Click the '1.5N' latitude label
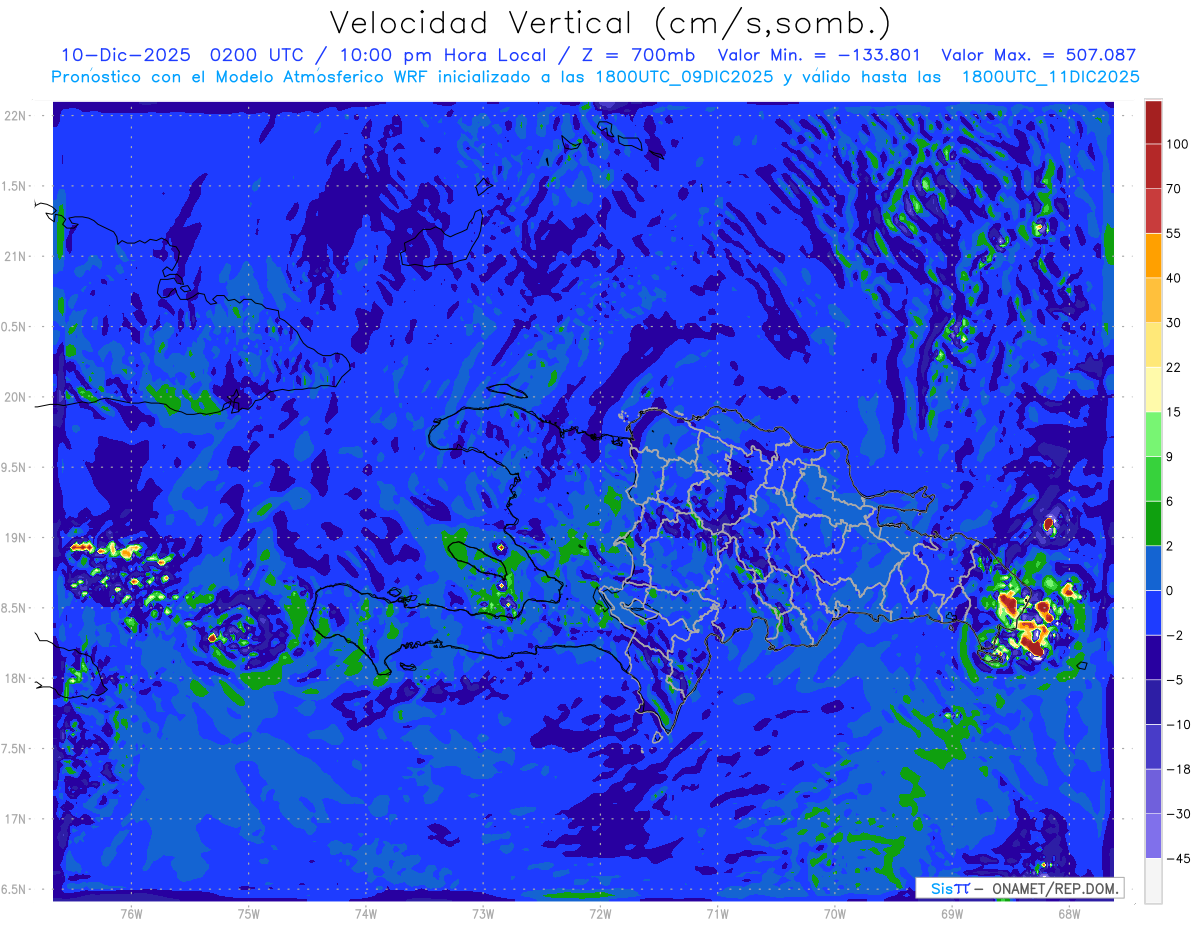Screen dimensions: 1200x927 pyautogui.click(x=15, y=186)
